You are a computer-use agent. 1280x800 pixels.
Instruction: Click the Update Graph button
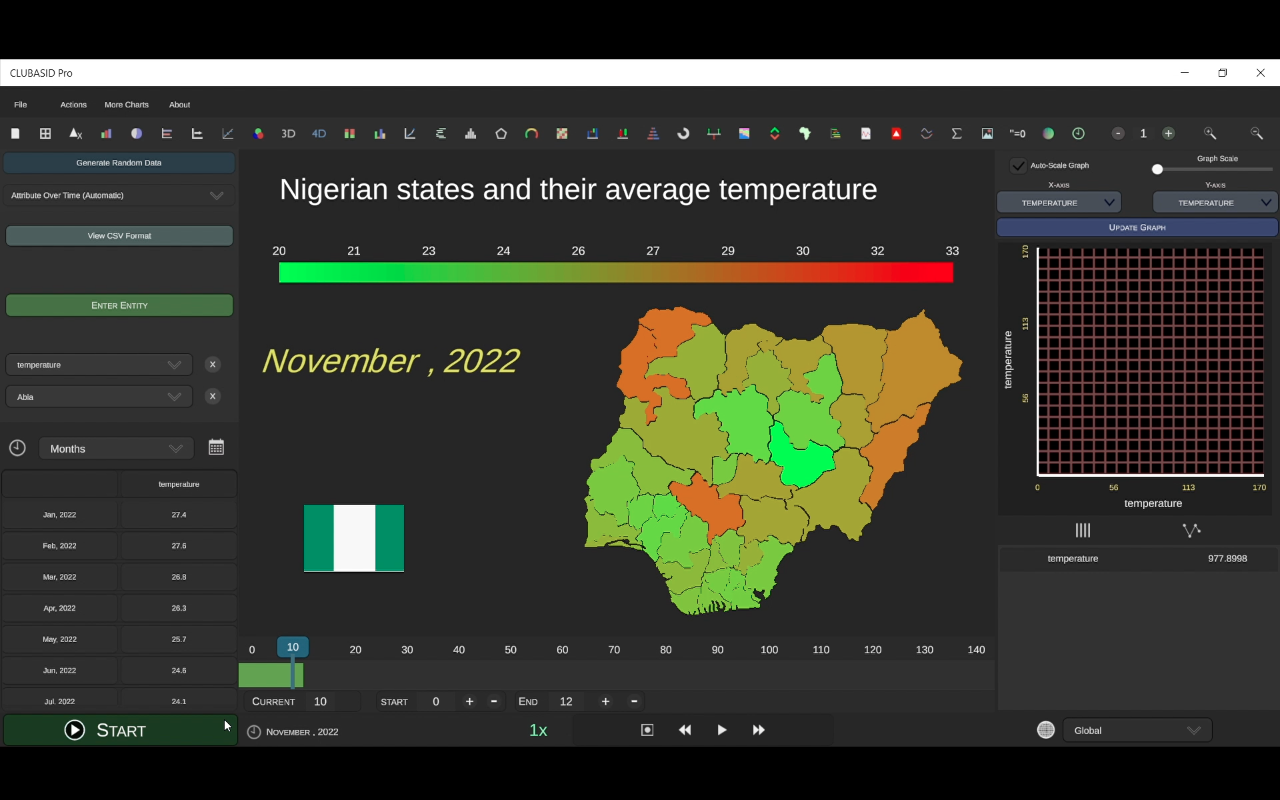point(1137,227)
